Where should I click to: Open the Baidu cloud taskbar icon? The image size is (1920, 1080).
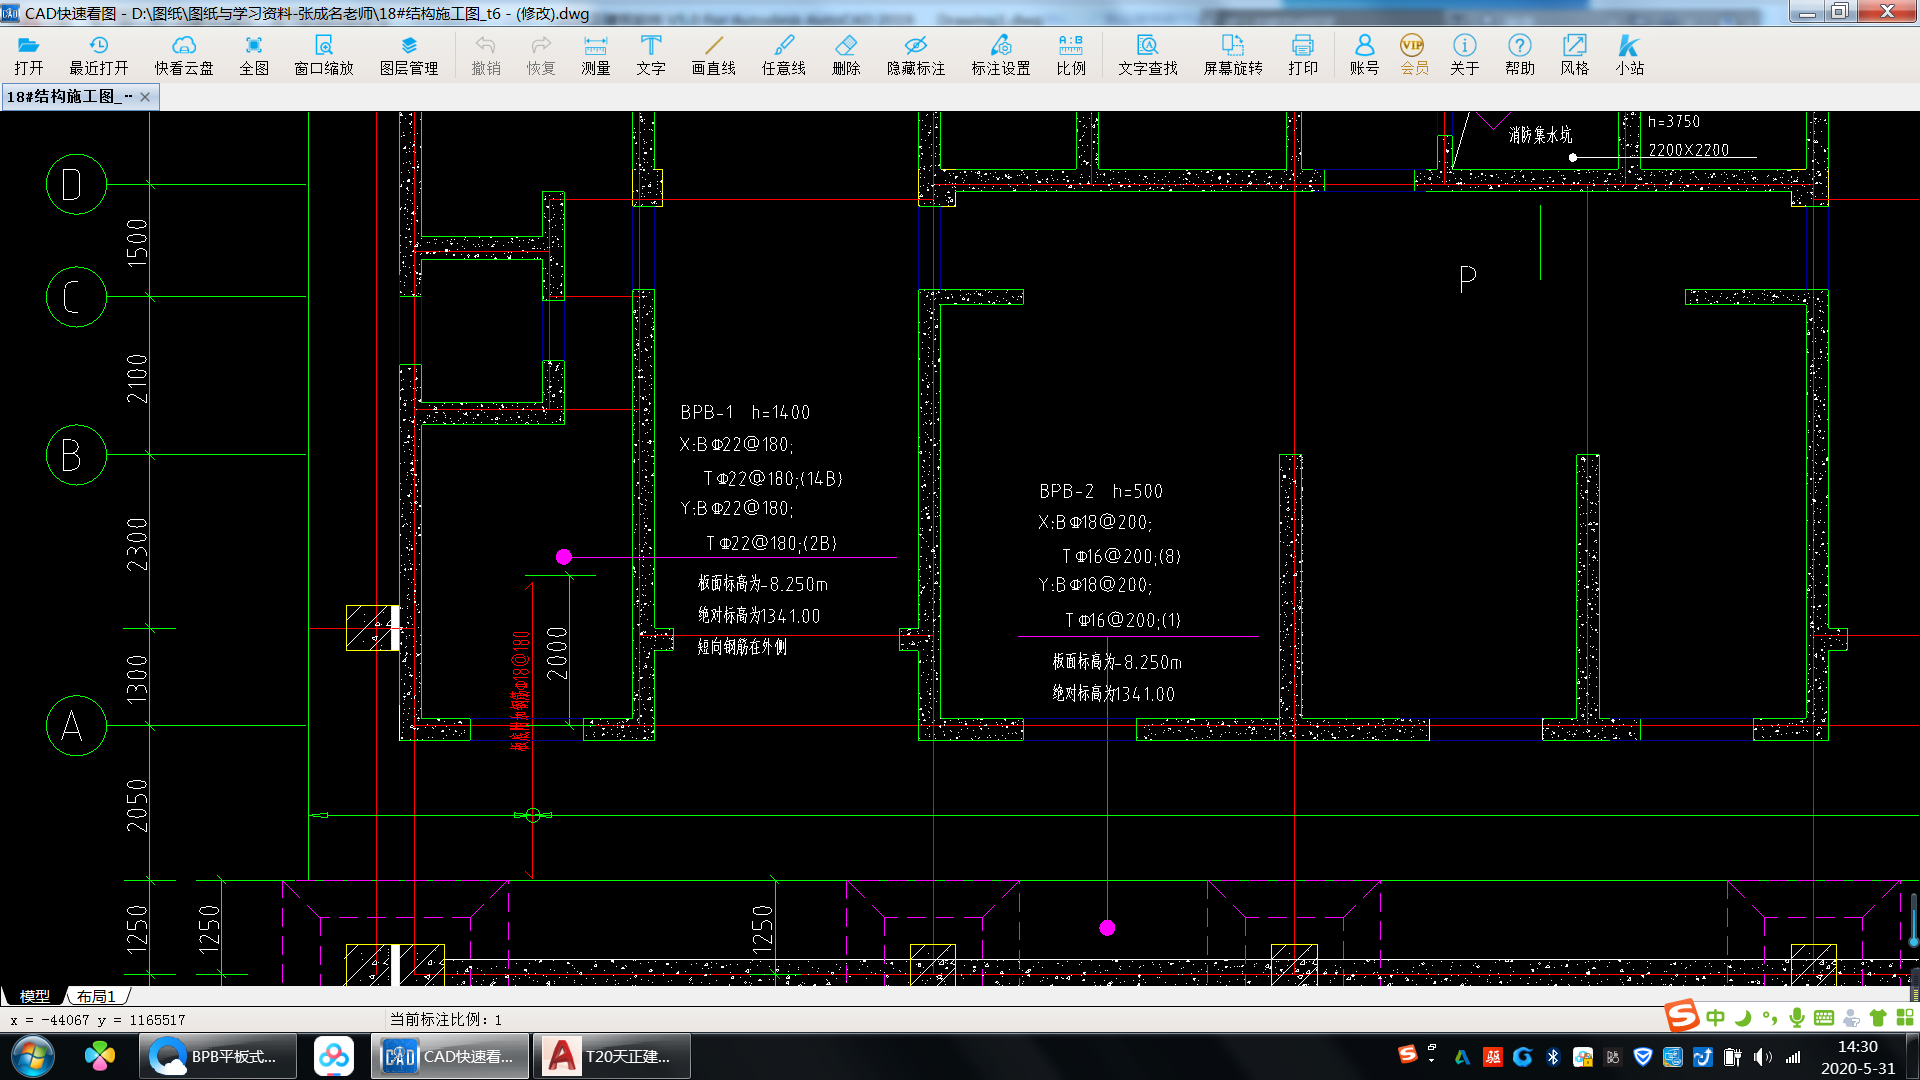click(334, 1056)
